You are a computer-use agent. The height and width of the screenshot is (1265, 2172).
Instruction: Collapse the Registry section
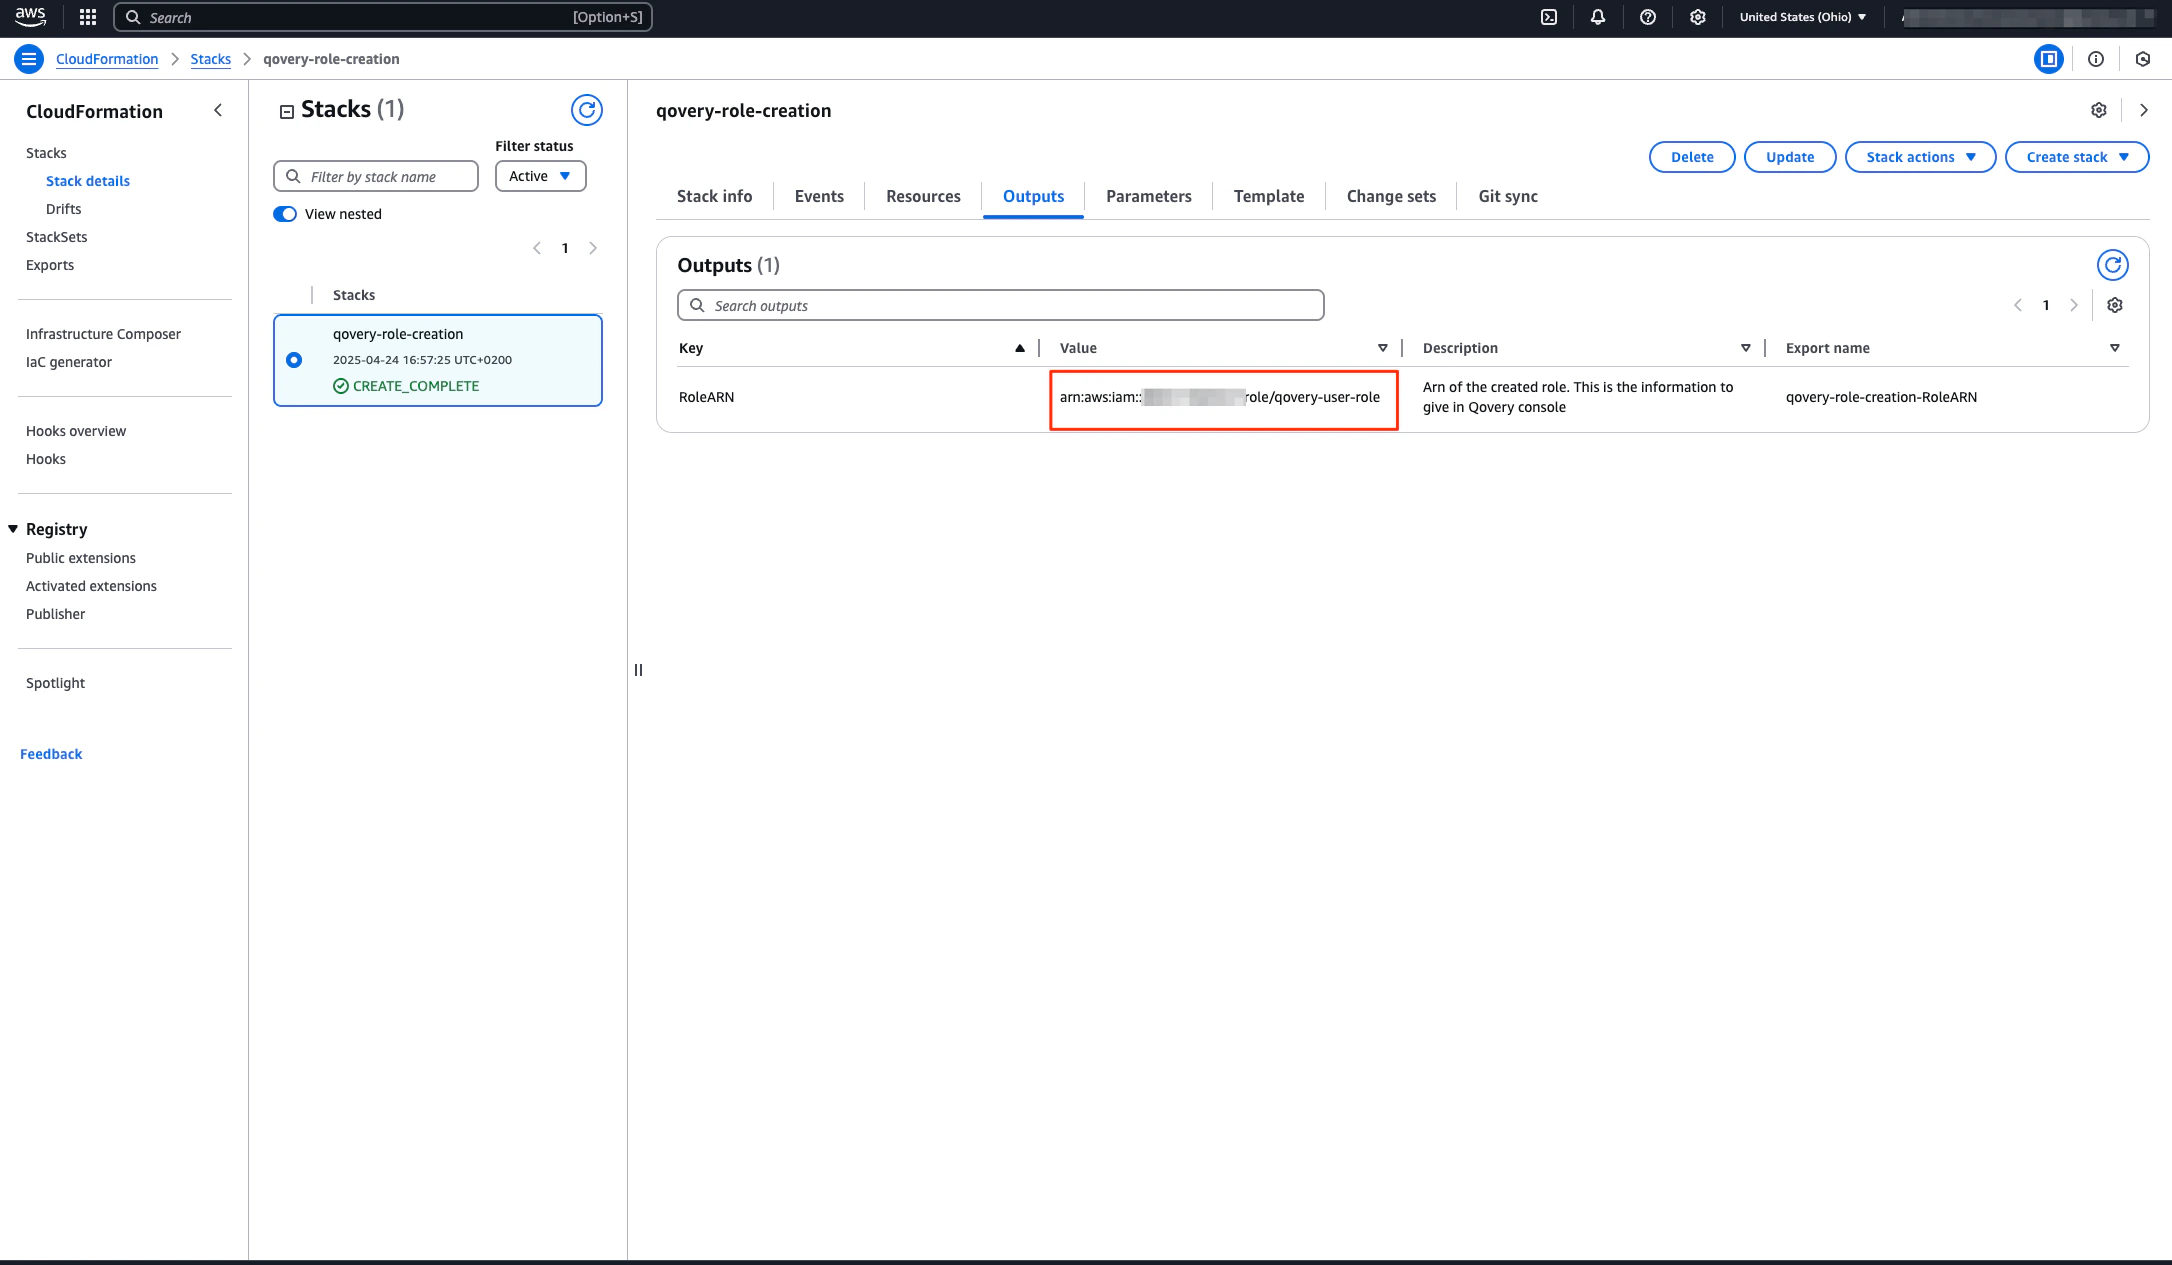click(13, 529)
